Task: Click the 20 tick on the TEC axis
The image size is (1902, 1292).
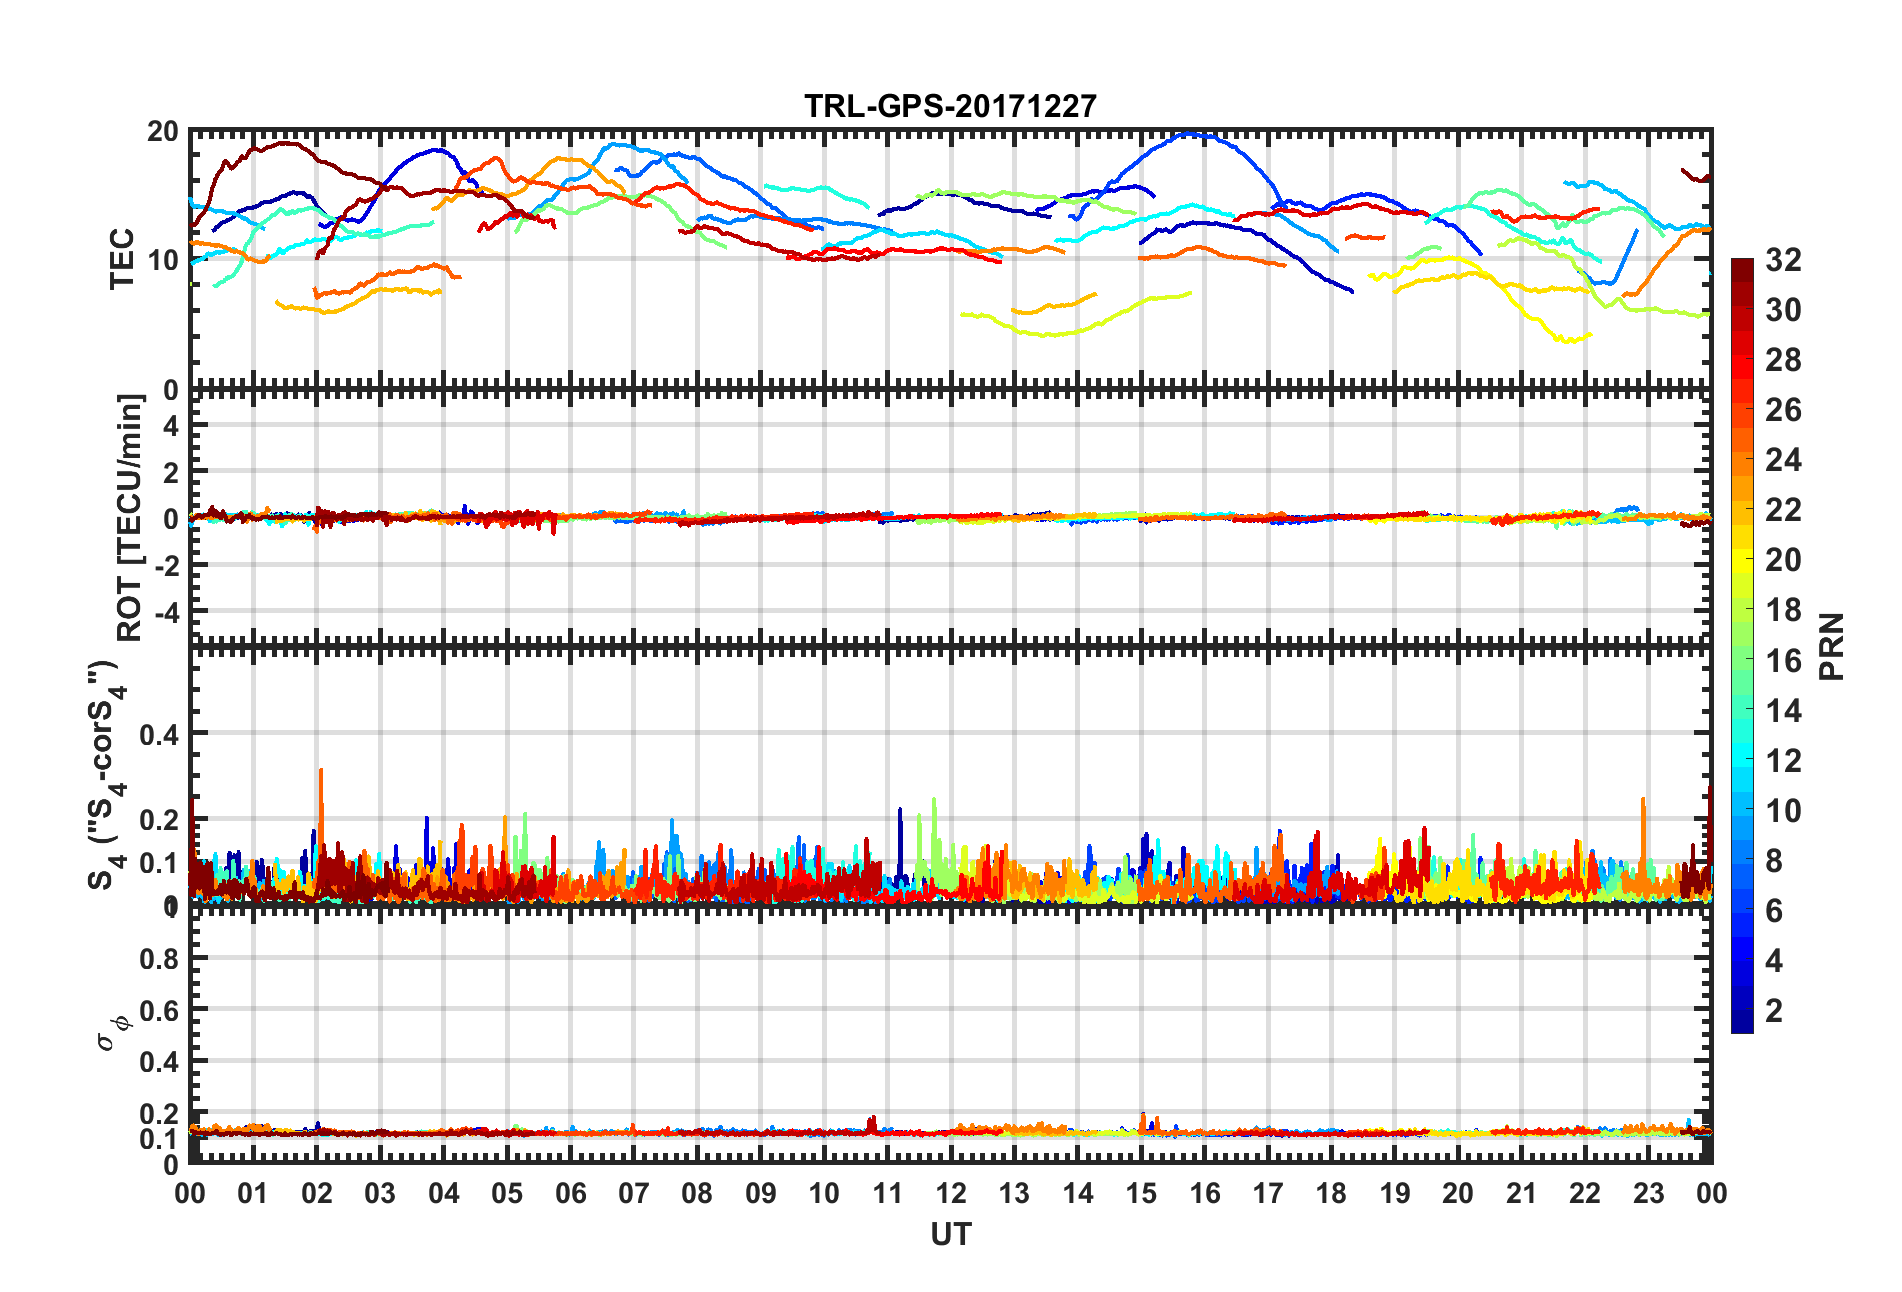Action: (162, 132)
